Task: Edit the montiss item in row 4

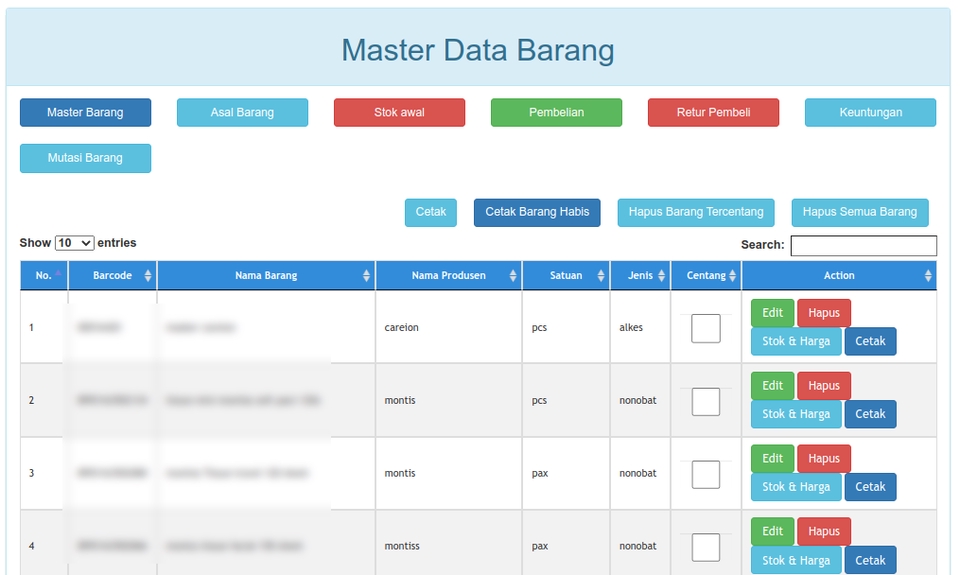Action: pyautogui.click(x=773, y=532)
